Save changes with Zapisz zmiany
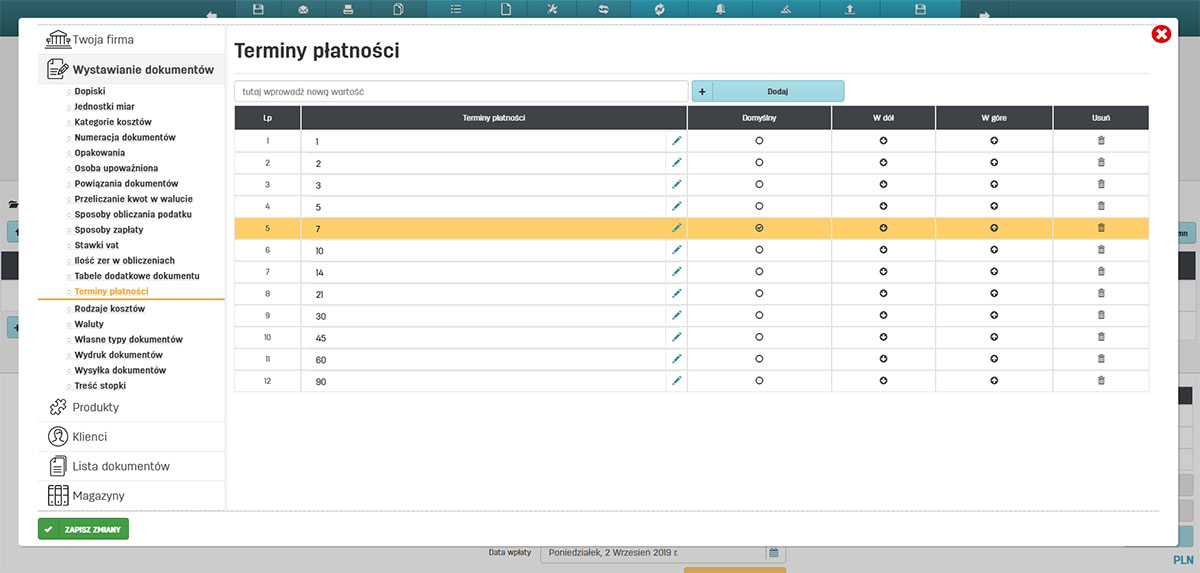 pyautogui.click(x=83, y=529)
